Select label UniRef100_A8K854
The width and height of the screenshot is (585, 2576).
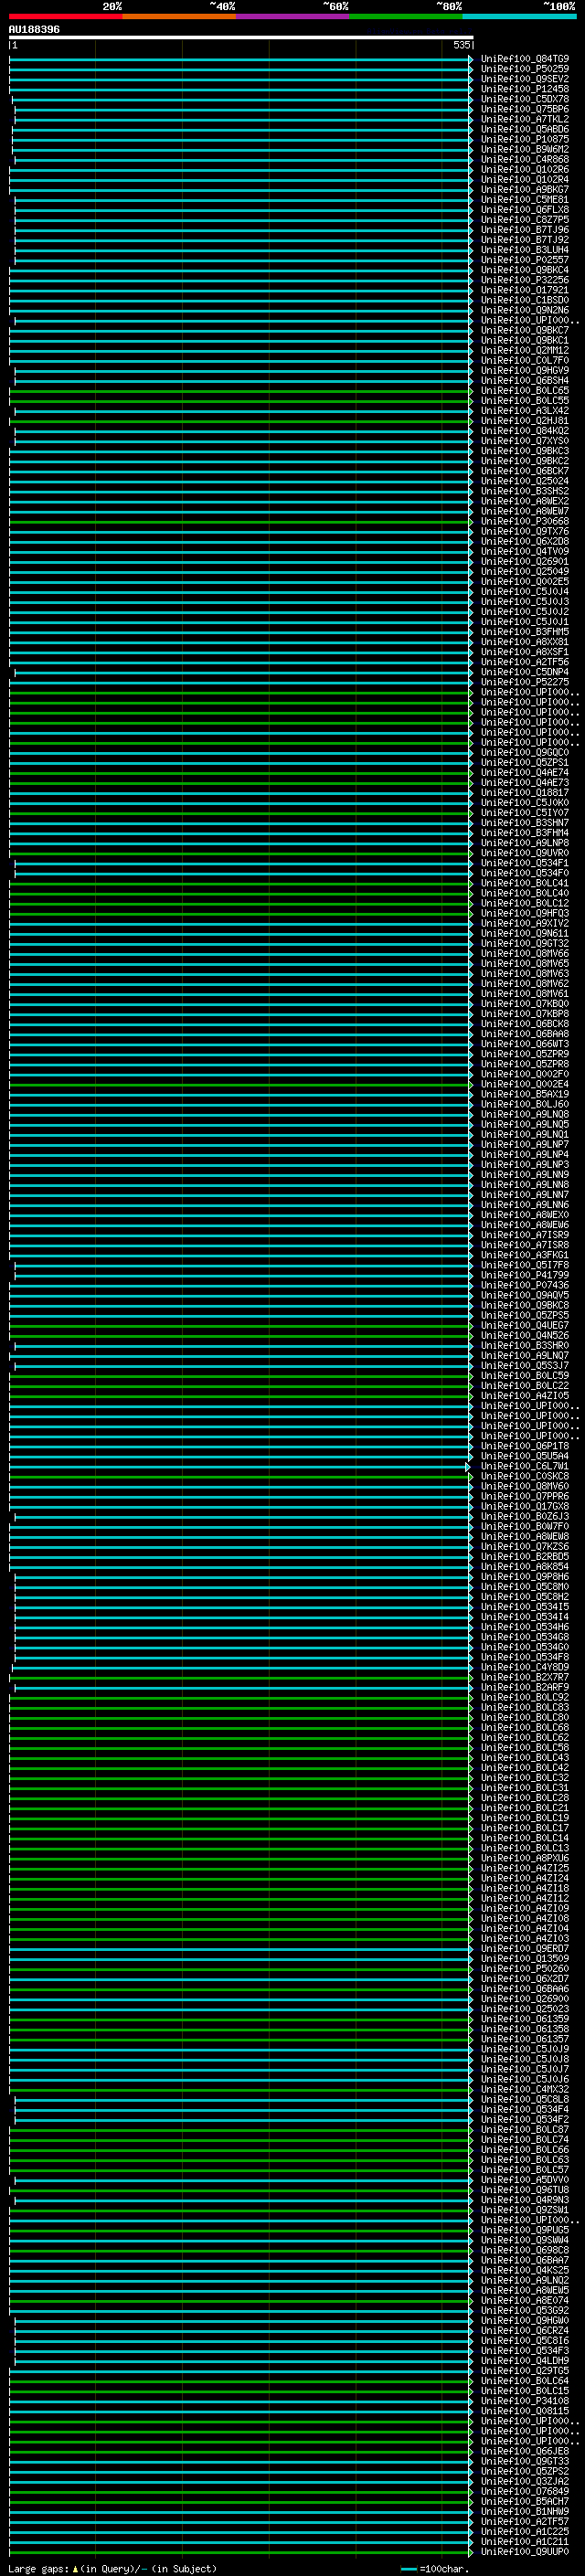click(x=524, y=1567)
